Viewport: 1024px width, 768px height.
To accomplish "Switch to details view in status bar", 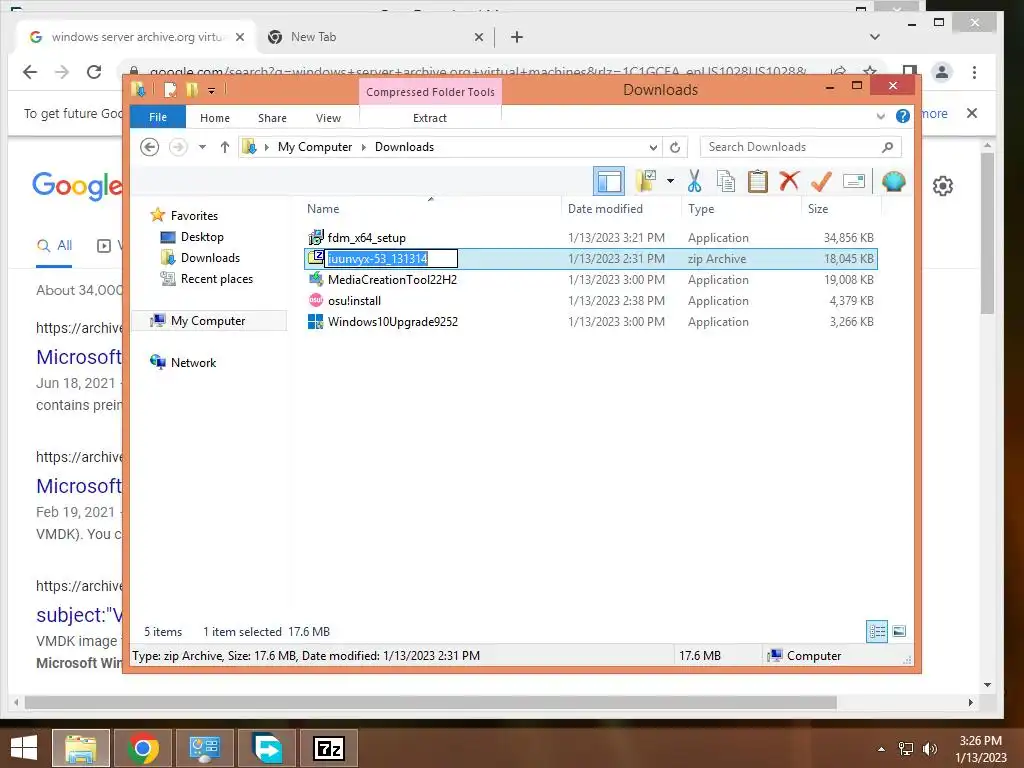I will pyautogui.click(x=876, y=631).
